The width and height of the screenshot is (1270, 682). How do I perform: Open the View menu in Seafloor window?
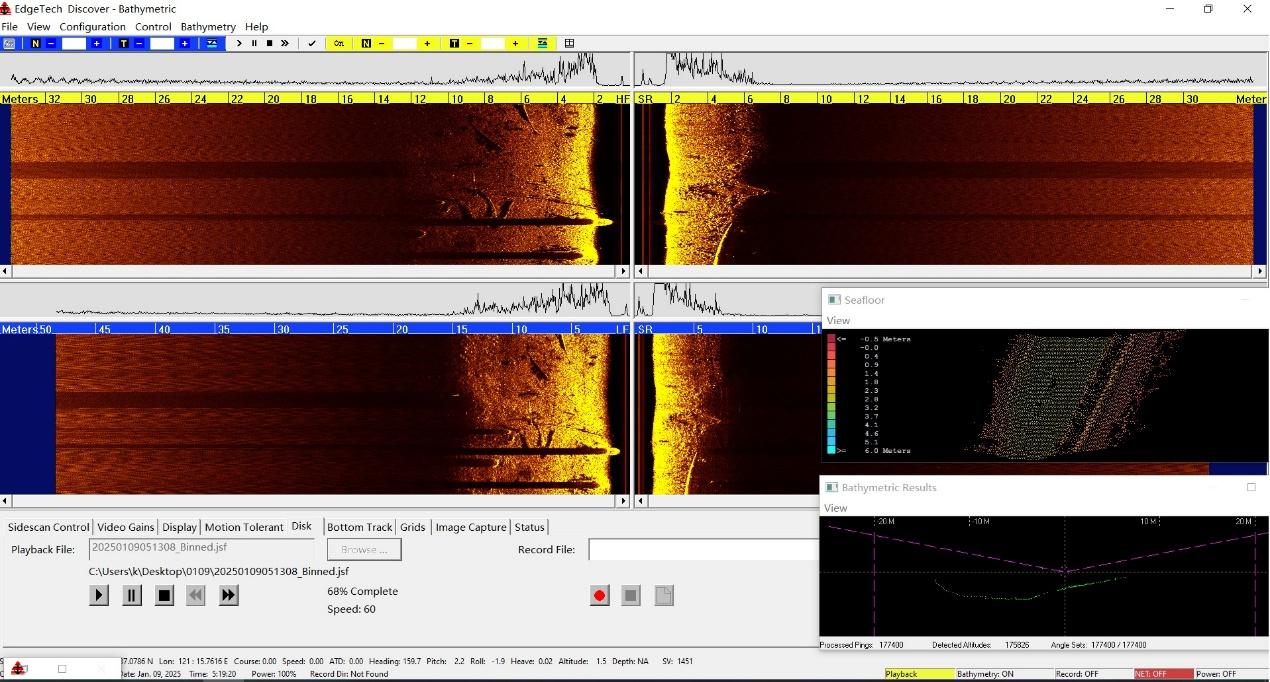click(837, 320)
